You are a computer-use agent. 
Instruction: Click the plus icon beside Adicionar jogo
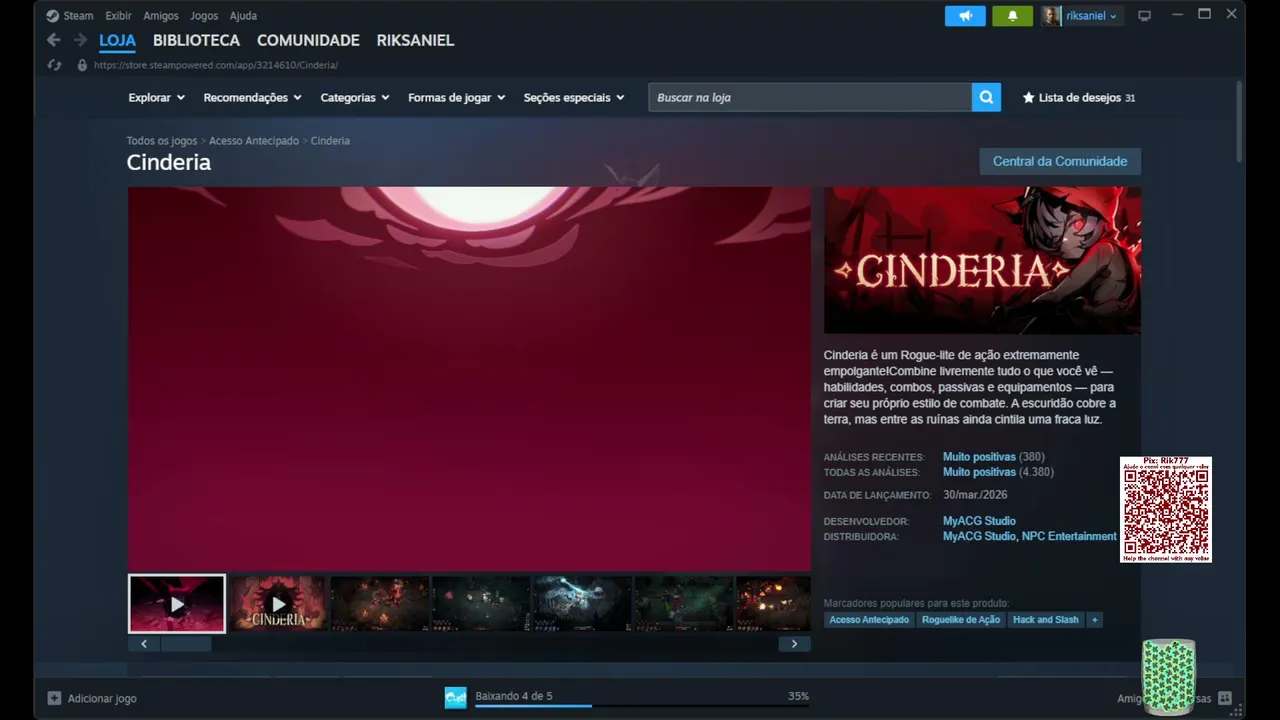coord(54,698)
